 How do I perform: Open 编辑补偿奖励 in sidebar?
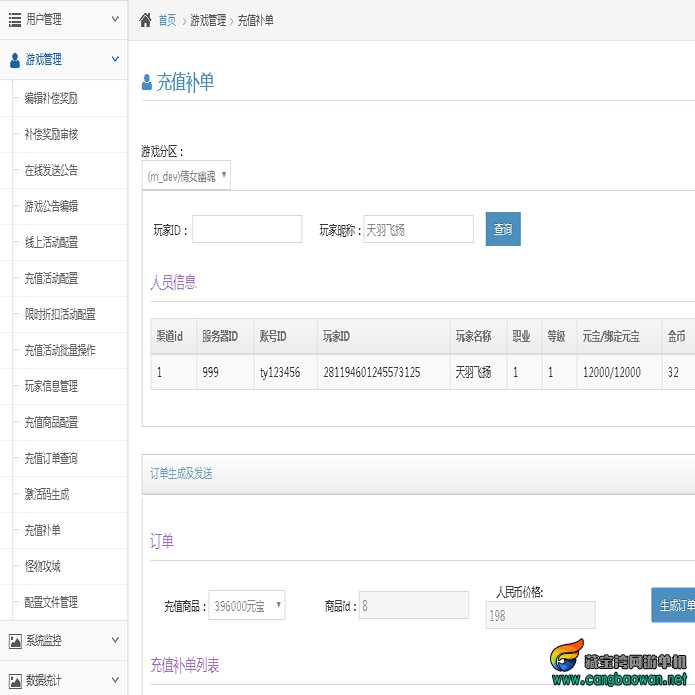(51, 98)
